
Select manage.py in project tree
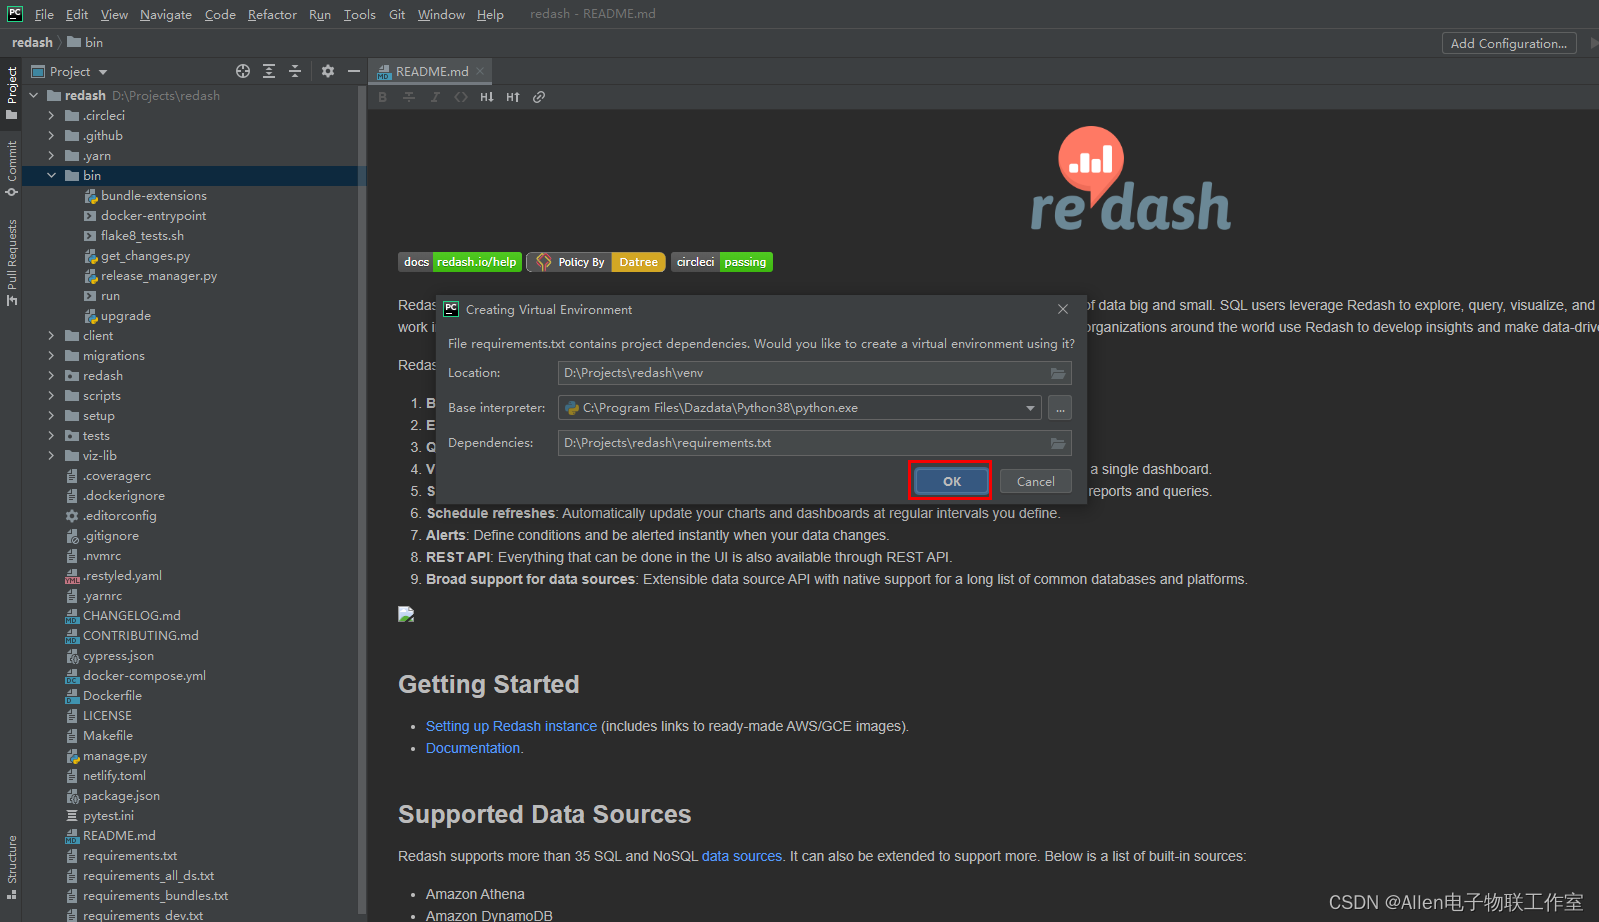[114, 756]
